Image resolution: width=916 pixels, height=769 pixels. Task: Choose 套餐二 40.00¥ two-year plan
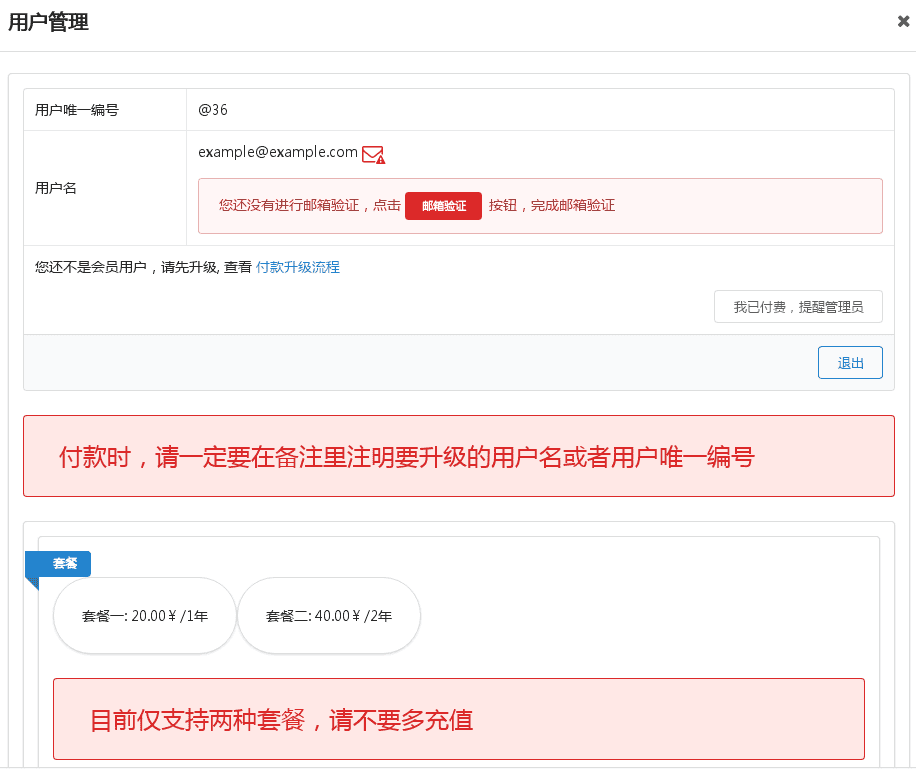pos(329,616)
